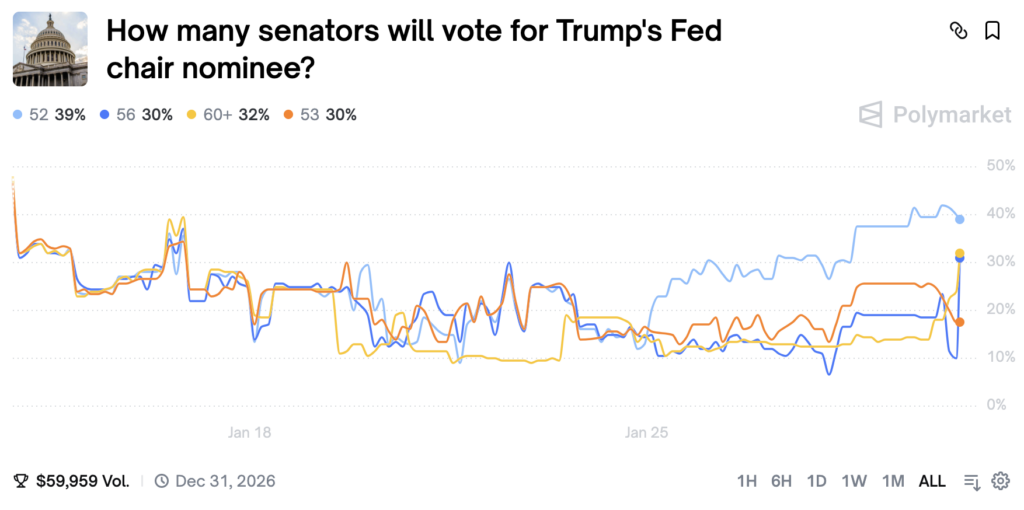Show the 1M time range
1024x510 pixels.
893,481
